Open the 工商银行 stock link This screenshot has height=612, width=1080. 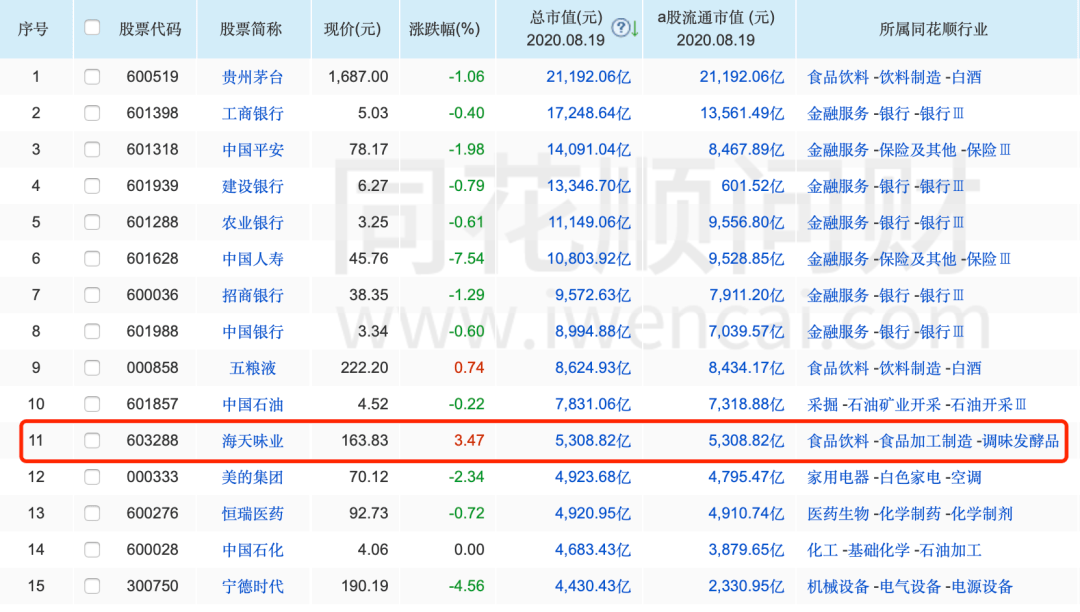point(253,112)
